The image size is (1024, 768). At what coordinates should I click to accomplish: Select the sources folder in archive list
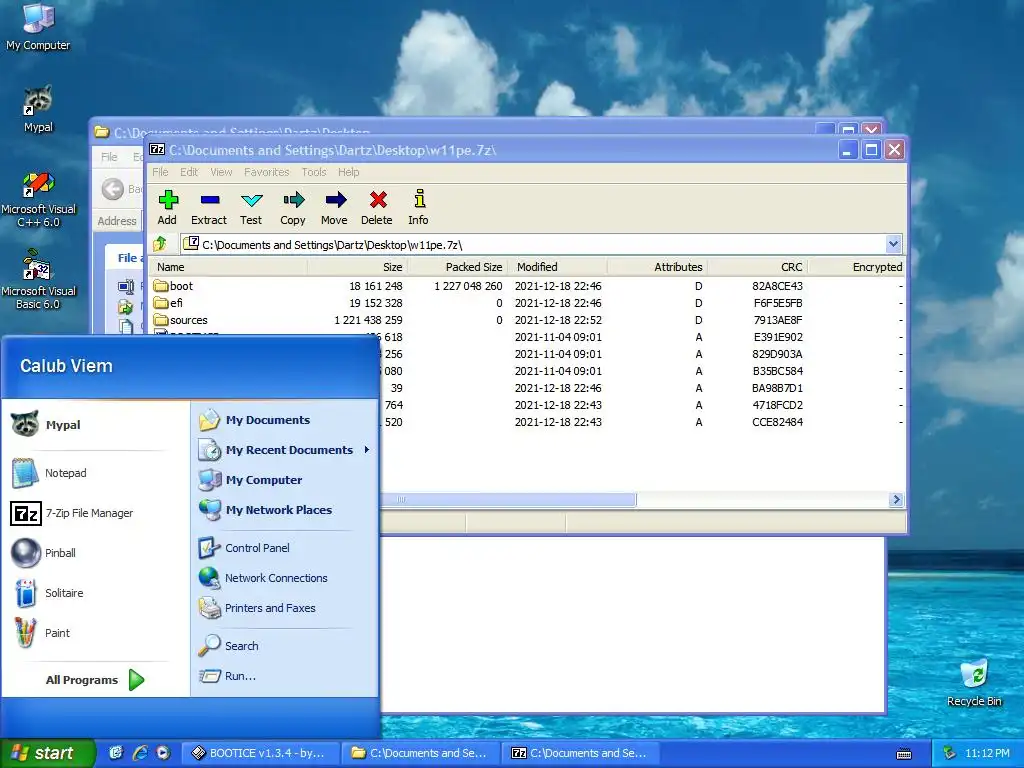pyautogui.click(x=181, y=320)
